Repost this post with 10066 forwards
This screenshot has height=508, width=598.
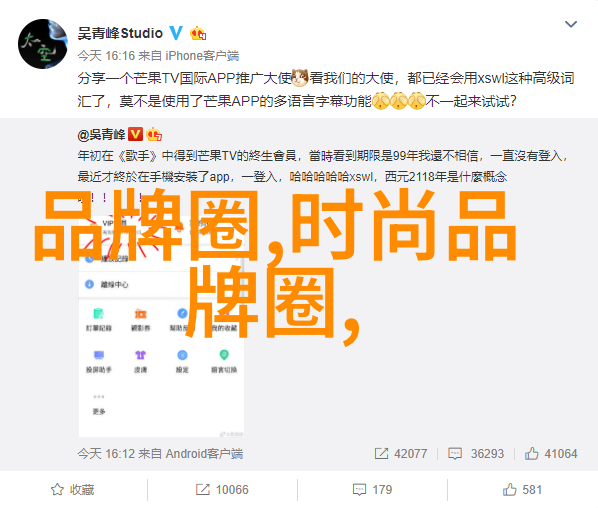(222, 490)
